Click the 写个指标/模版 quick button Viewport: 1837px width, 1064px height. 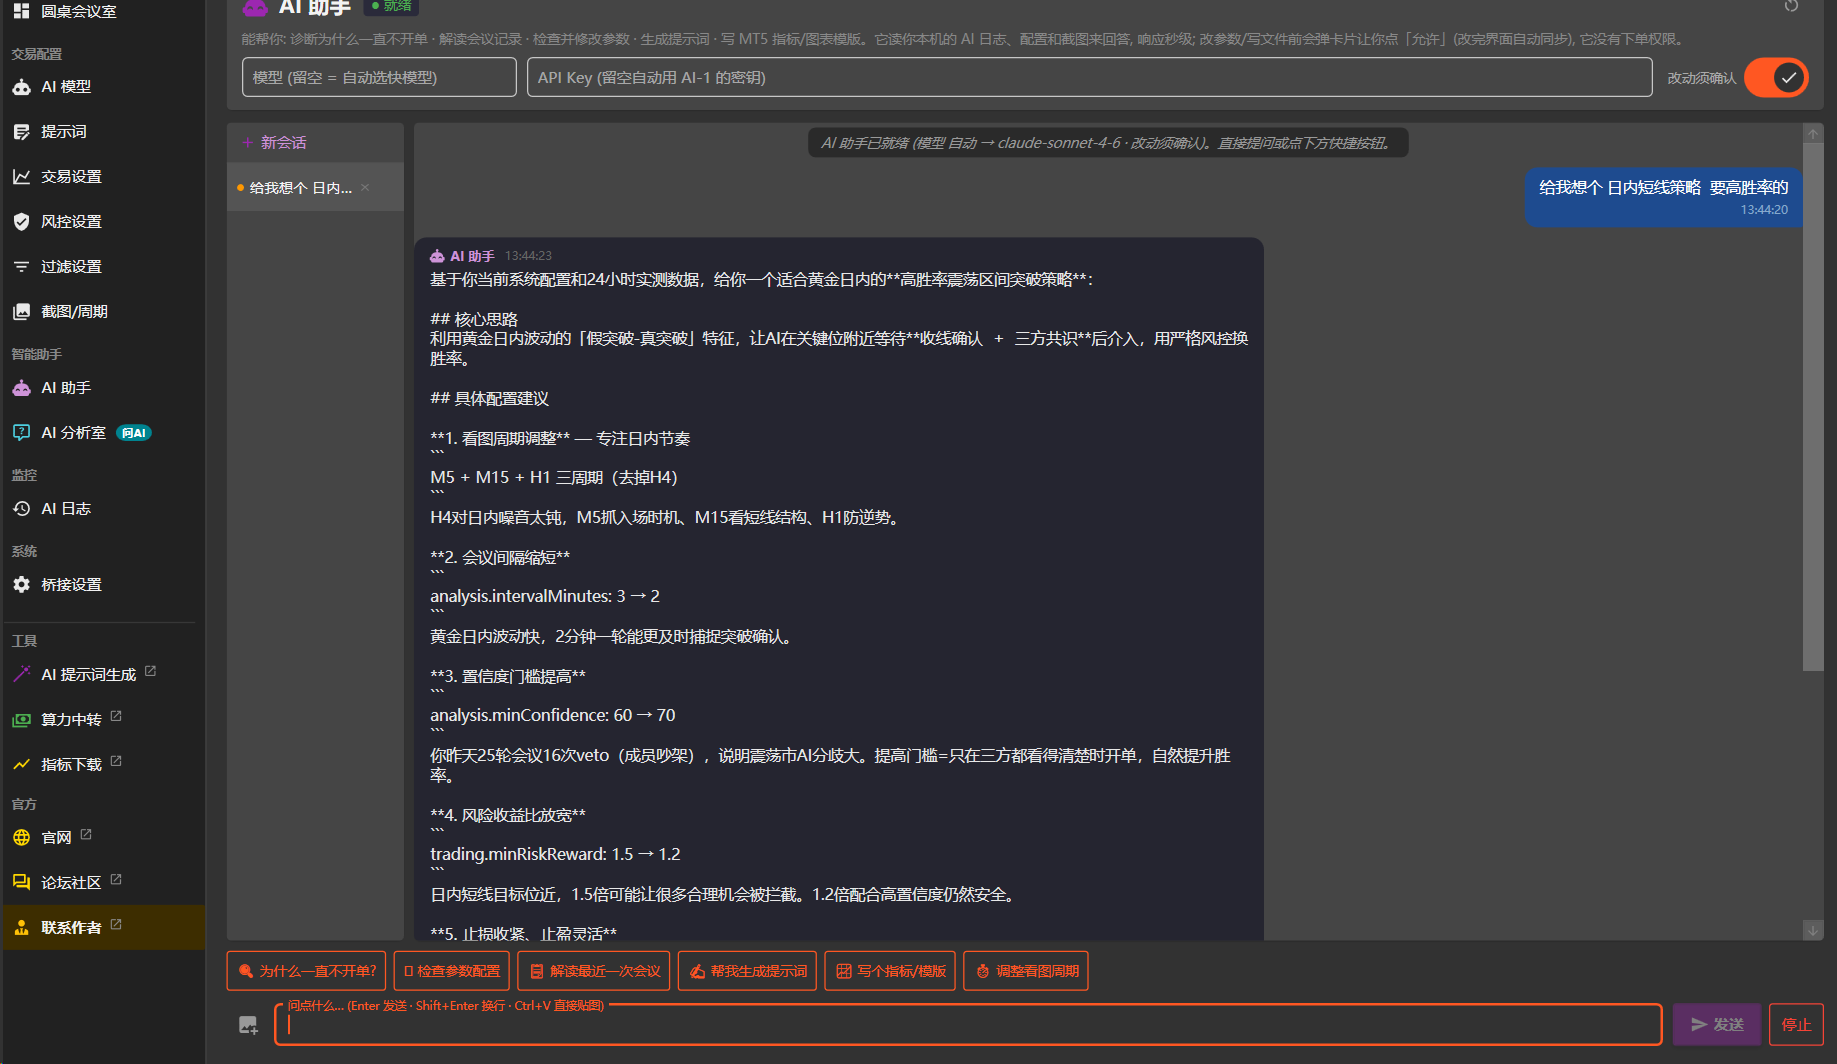pyautogui.click(x=890, y=971)
